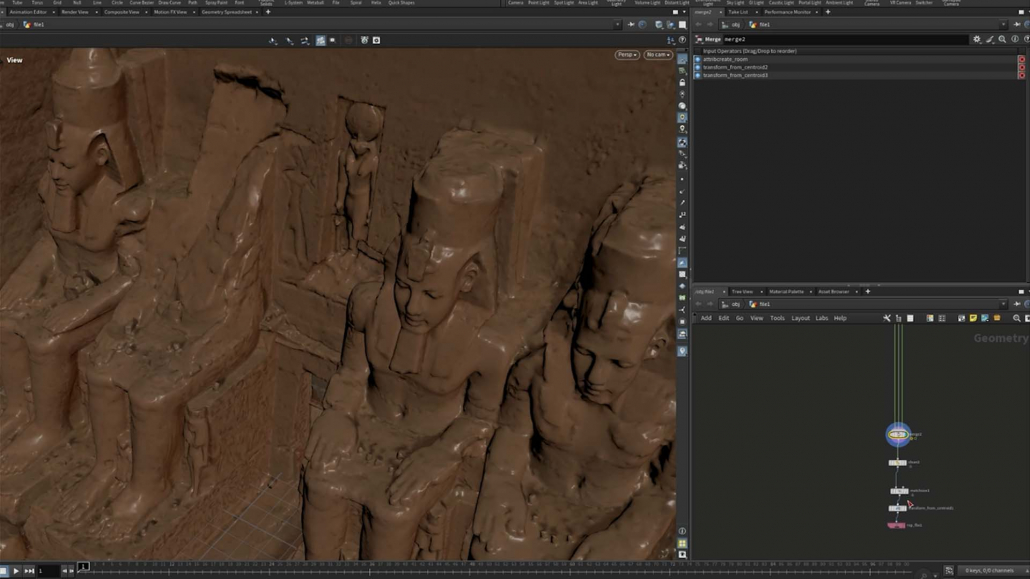Image resolution: width=1030 pixels, height=579 pixels.
Task: Open the Layout menu in network editor
Action: (x=800, y=318)
